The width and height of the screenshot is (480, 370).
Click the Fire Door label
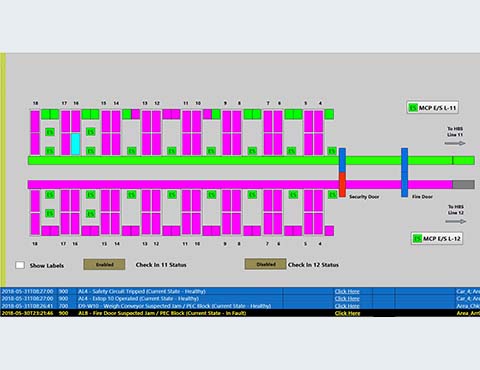pos(422,197)
